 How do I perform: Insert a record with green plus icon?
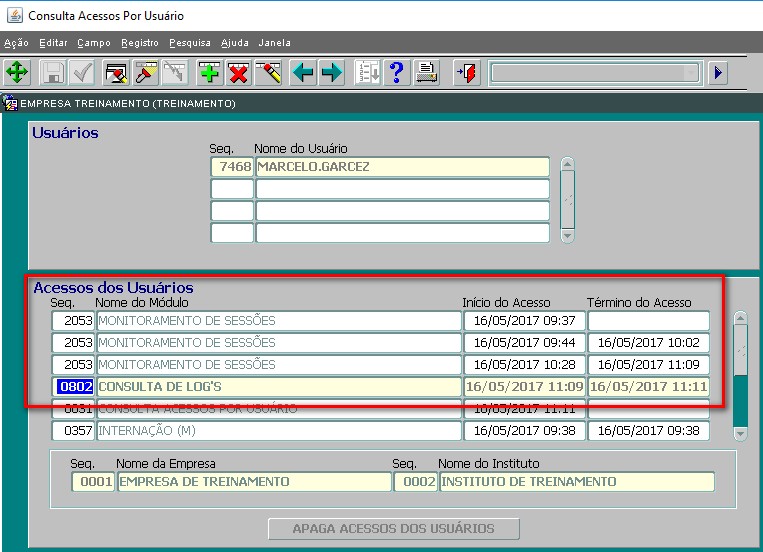[210, 73]
